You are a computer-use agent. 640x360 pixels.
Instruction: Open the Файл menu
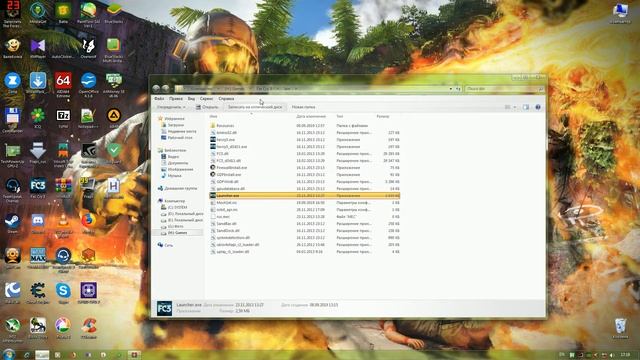159,98
